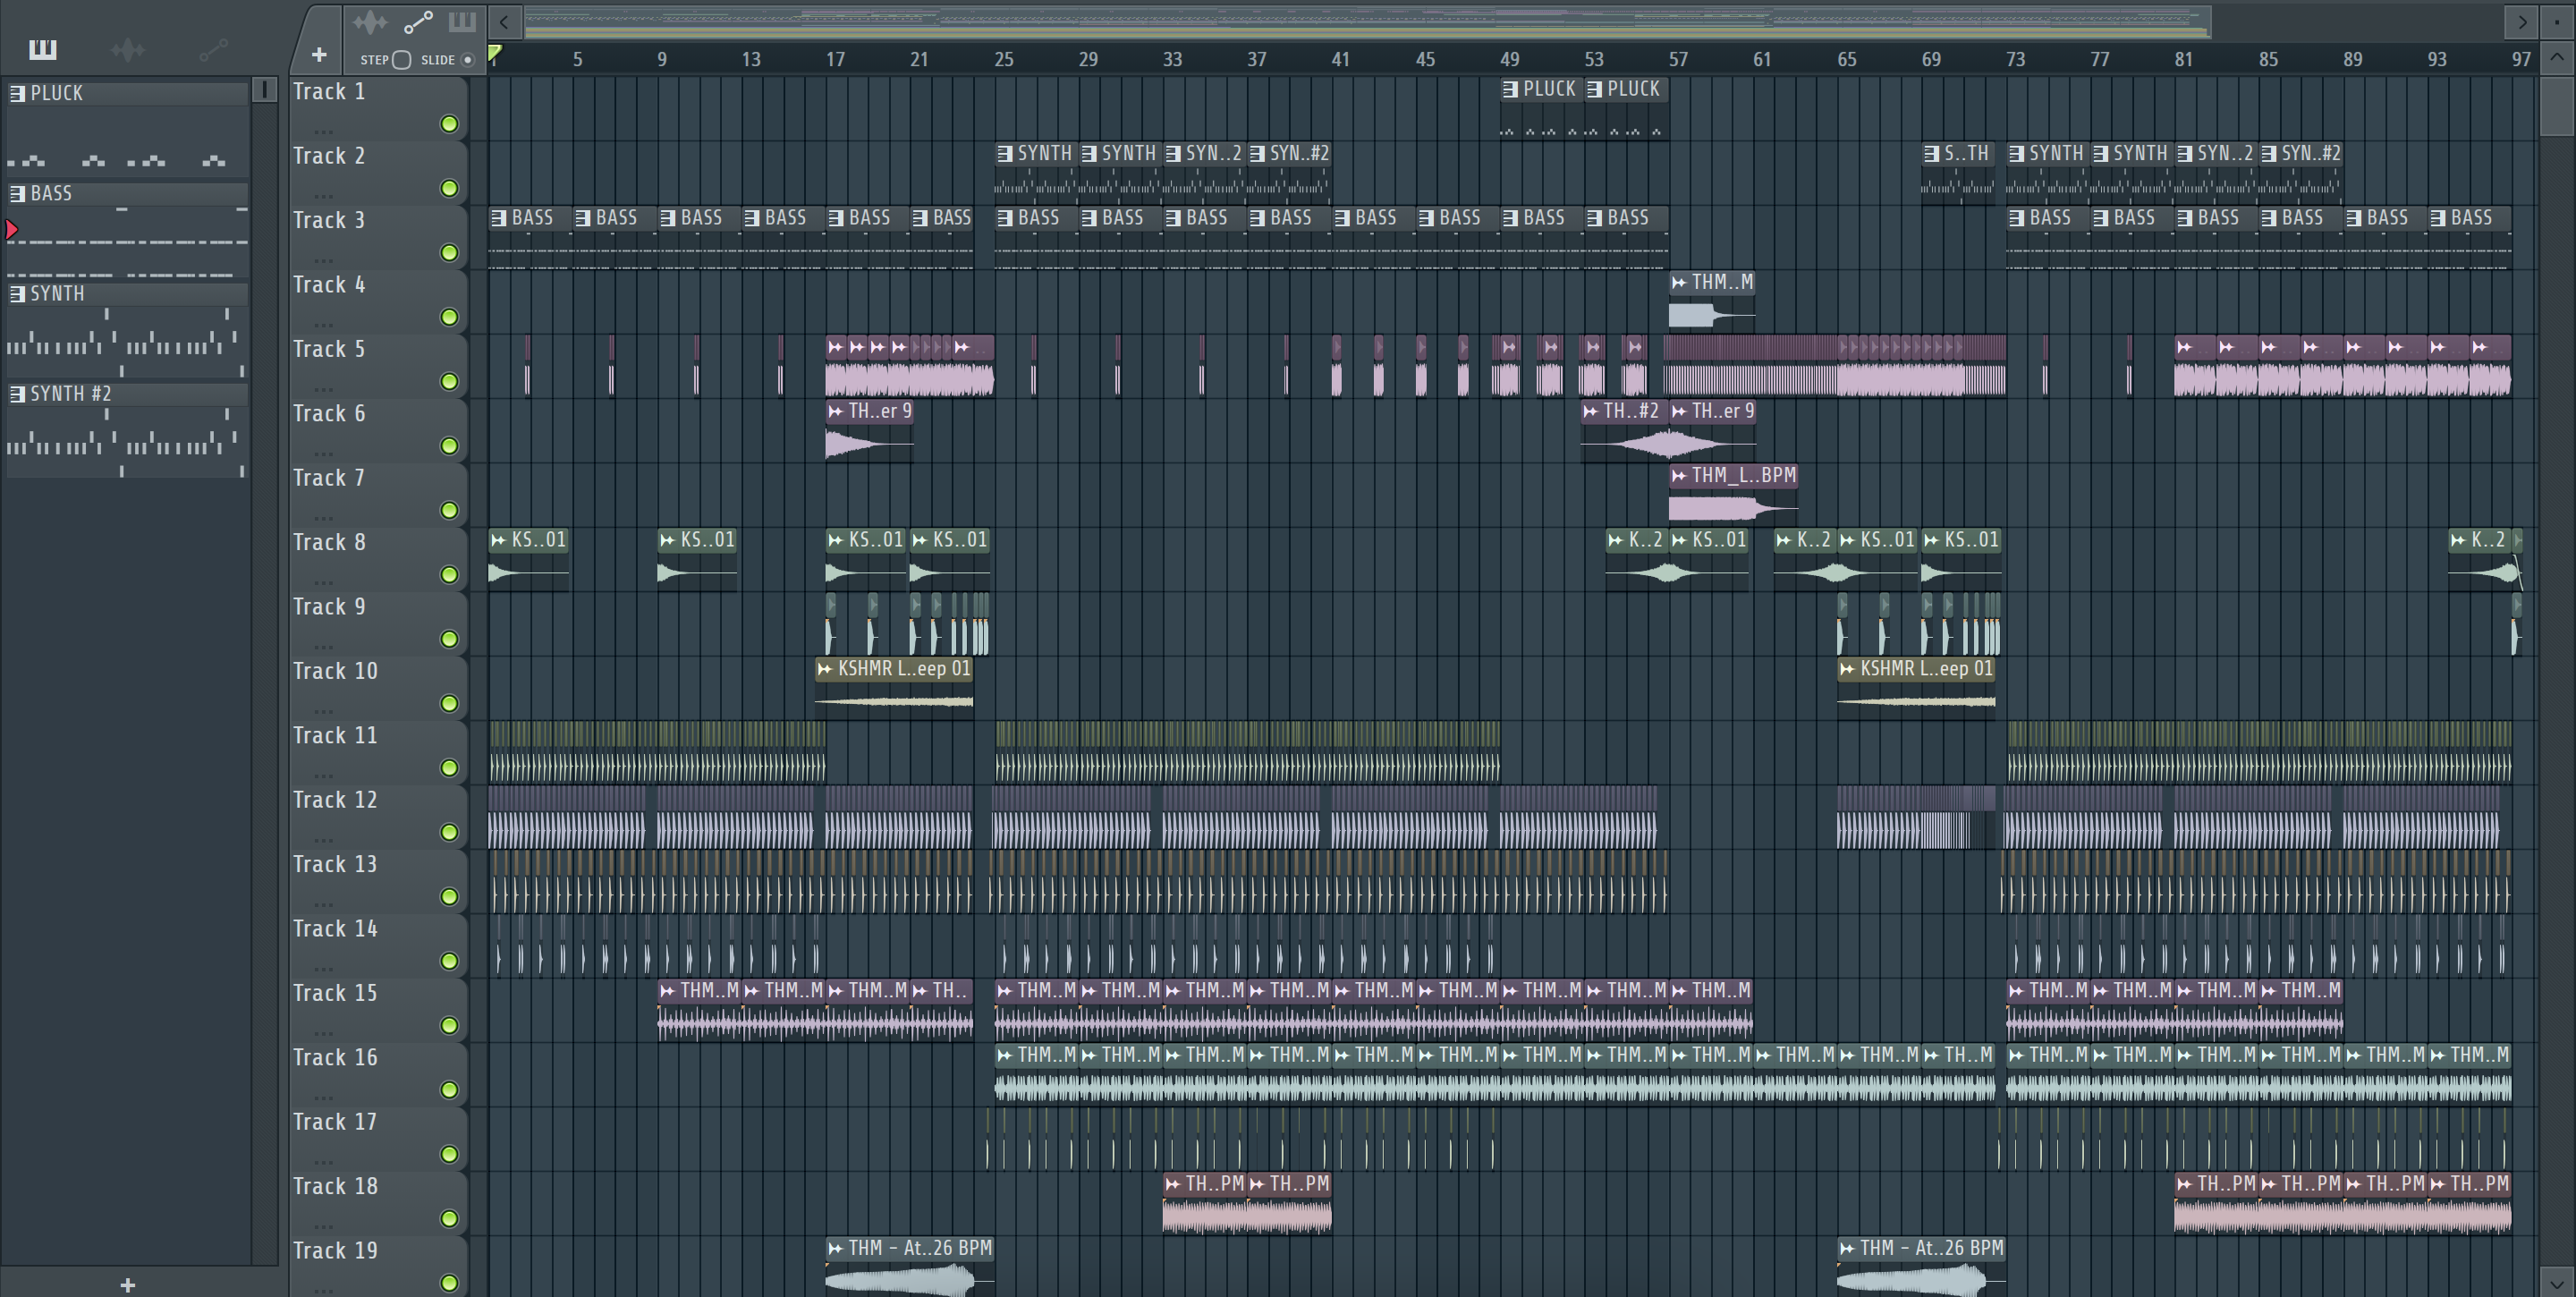
Task: Mute Track 2 with green LED
Action: pos(449,188)
